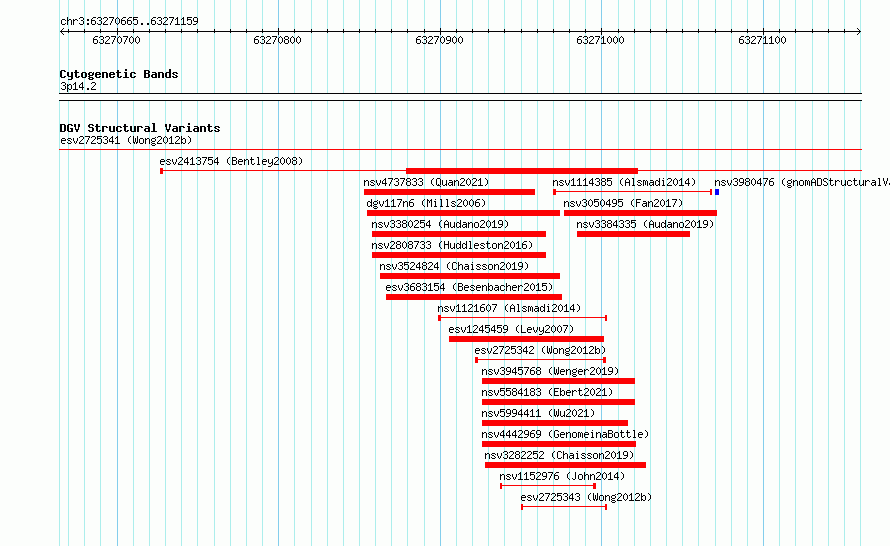Click the 63270800 ruler position
Viewport: 890px width, 546px height.
(x=278, y=40)
